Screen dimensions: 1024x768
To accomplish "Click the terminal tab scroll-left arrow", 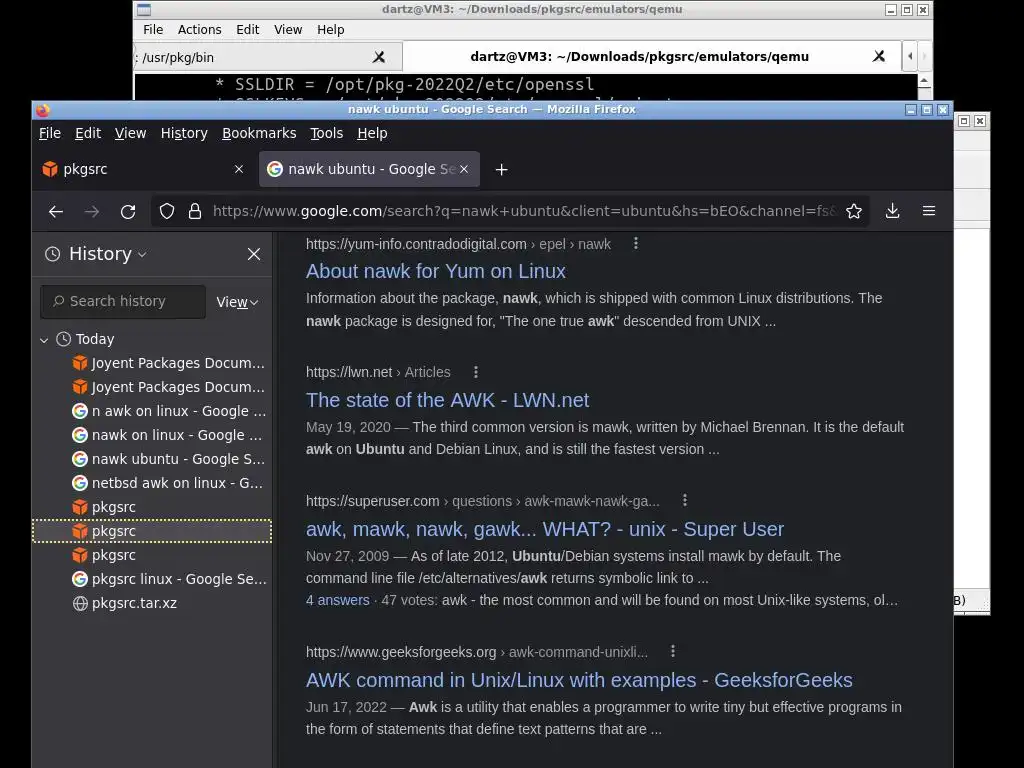I will [x=910, y=57].
